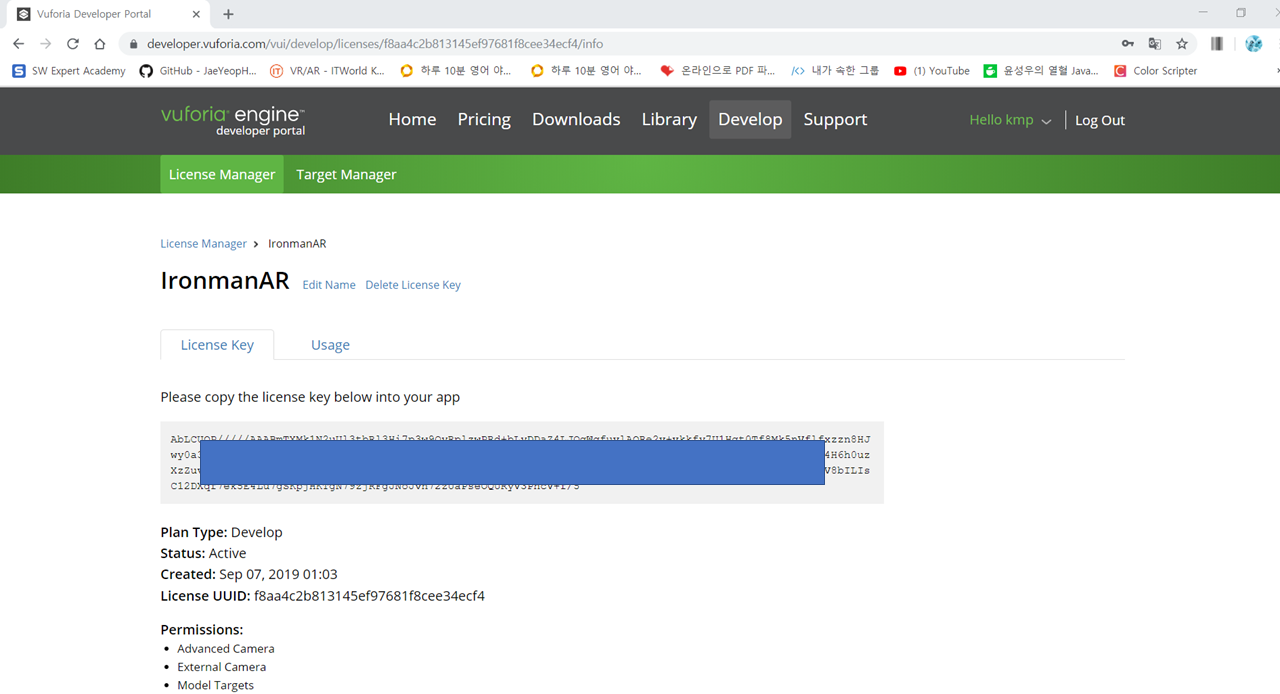Click the IronmanAR page heading
Image resolution: width=1280 pixels, height=694 pixels.
pyautogui.click(x=225, y=281)
